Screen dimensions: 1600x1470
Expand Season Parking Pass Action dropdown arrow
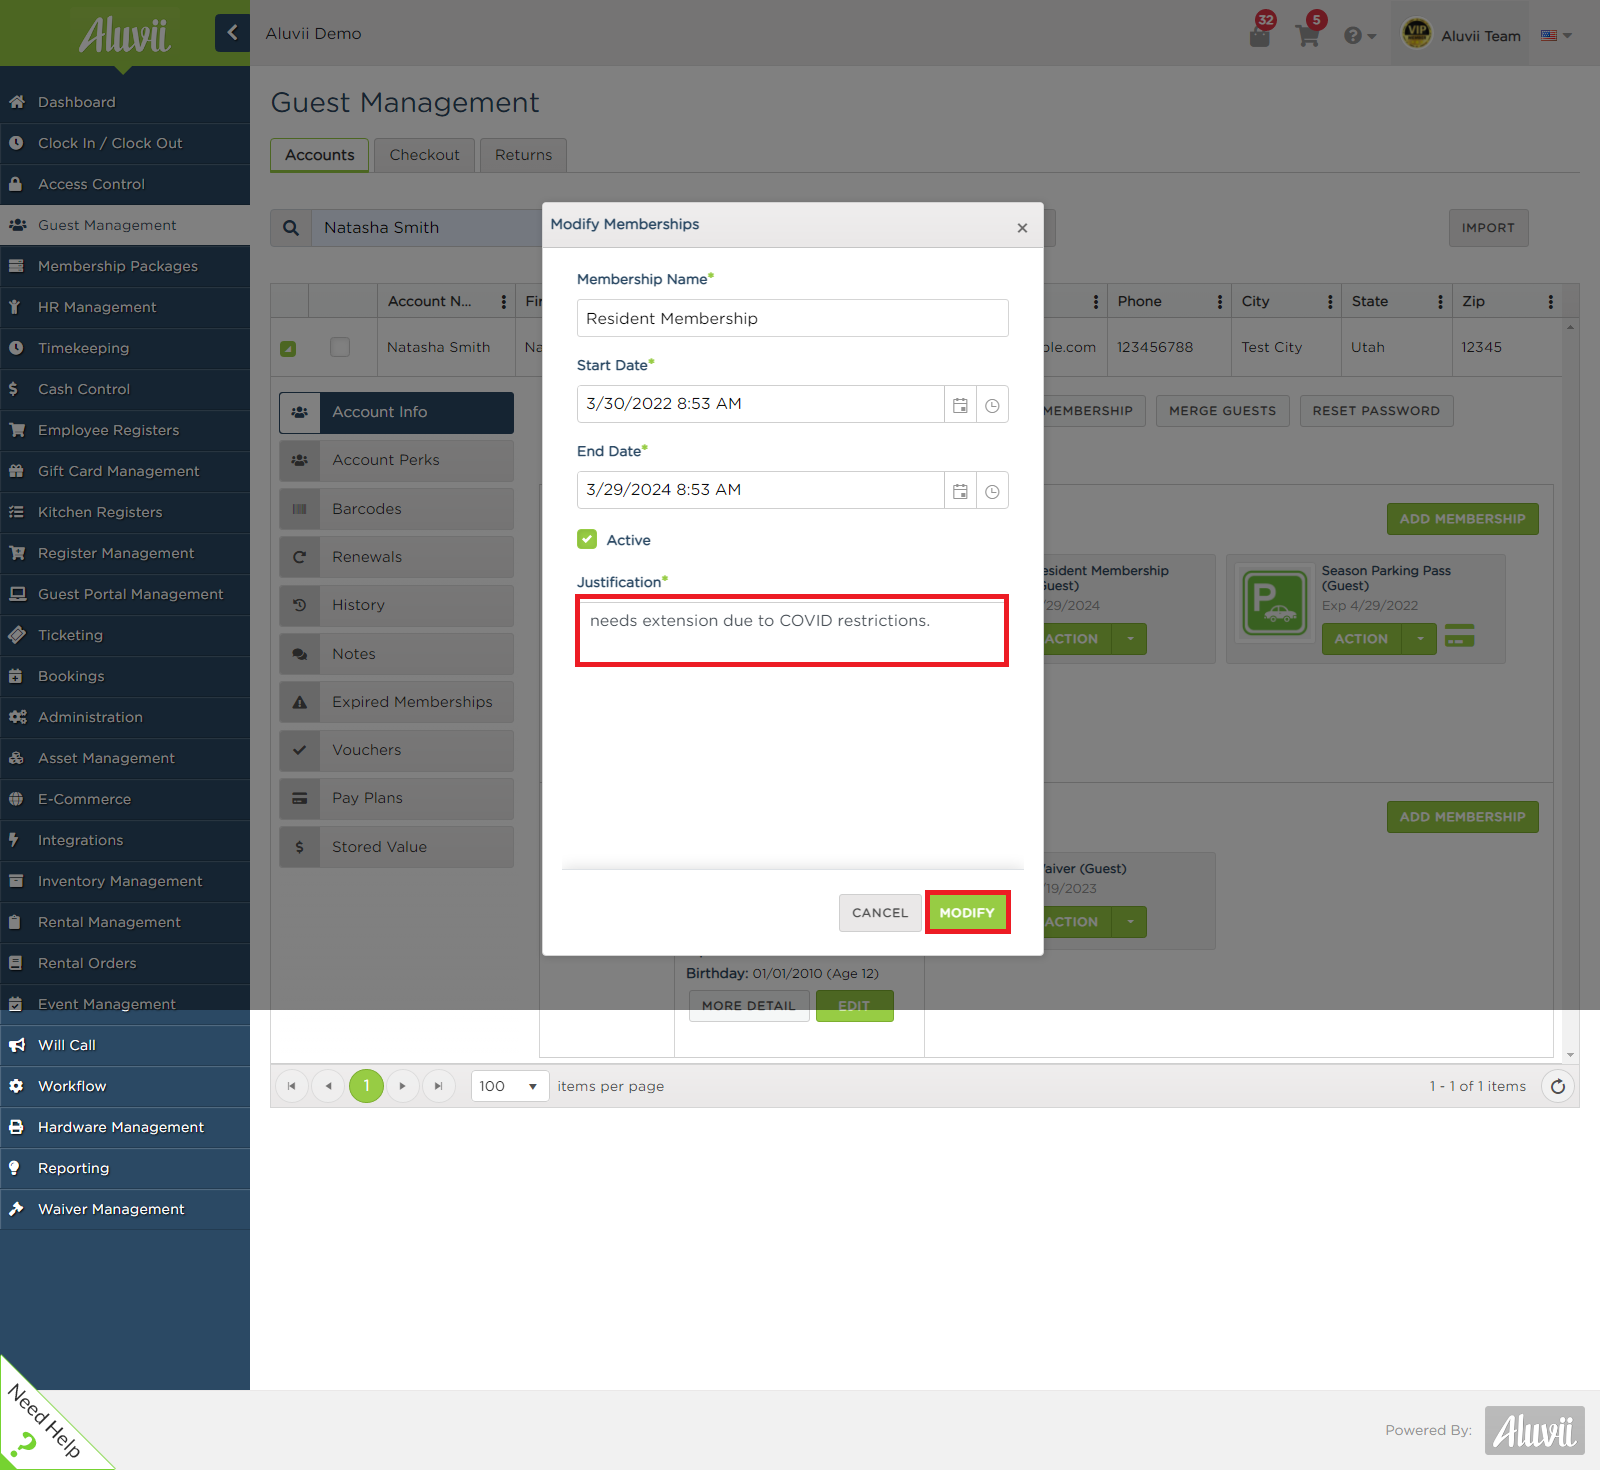[1419, 639]
